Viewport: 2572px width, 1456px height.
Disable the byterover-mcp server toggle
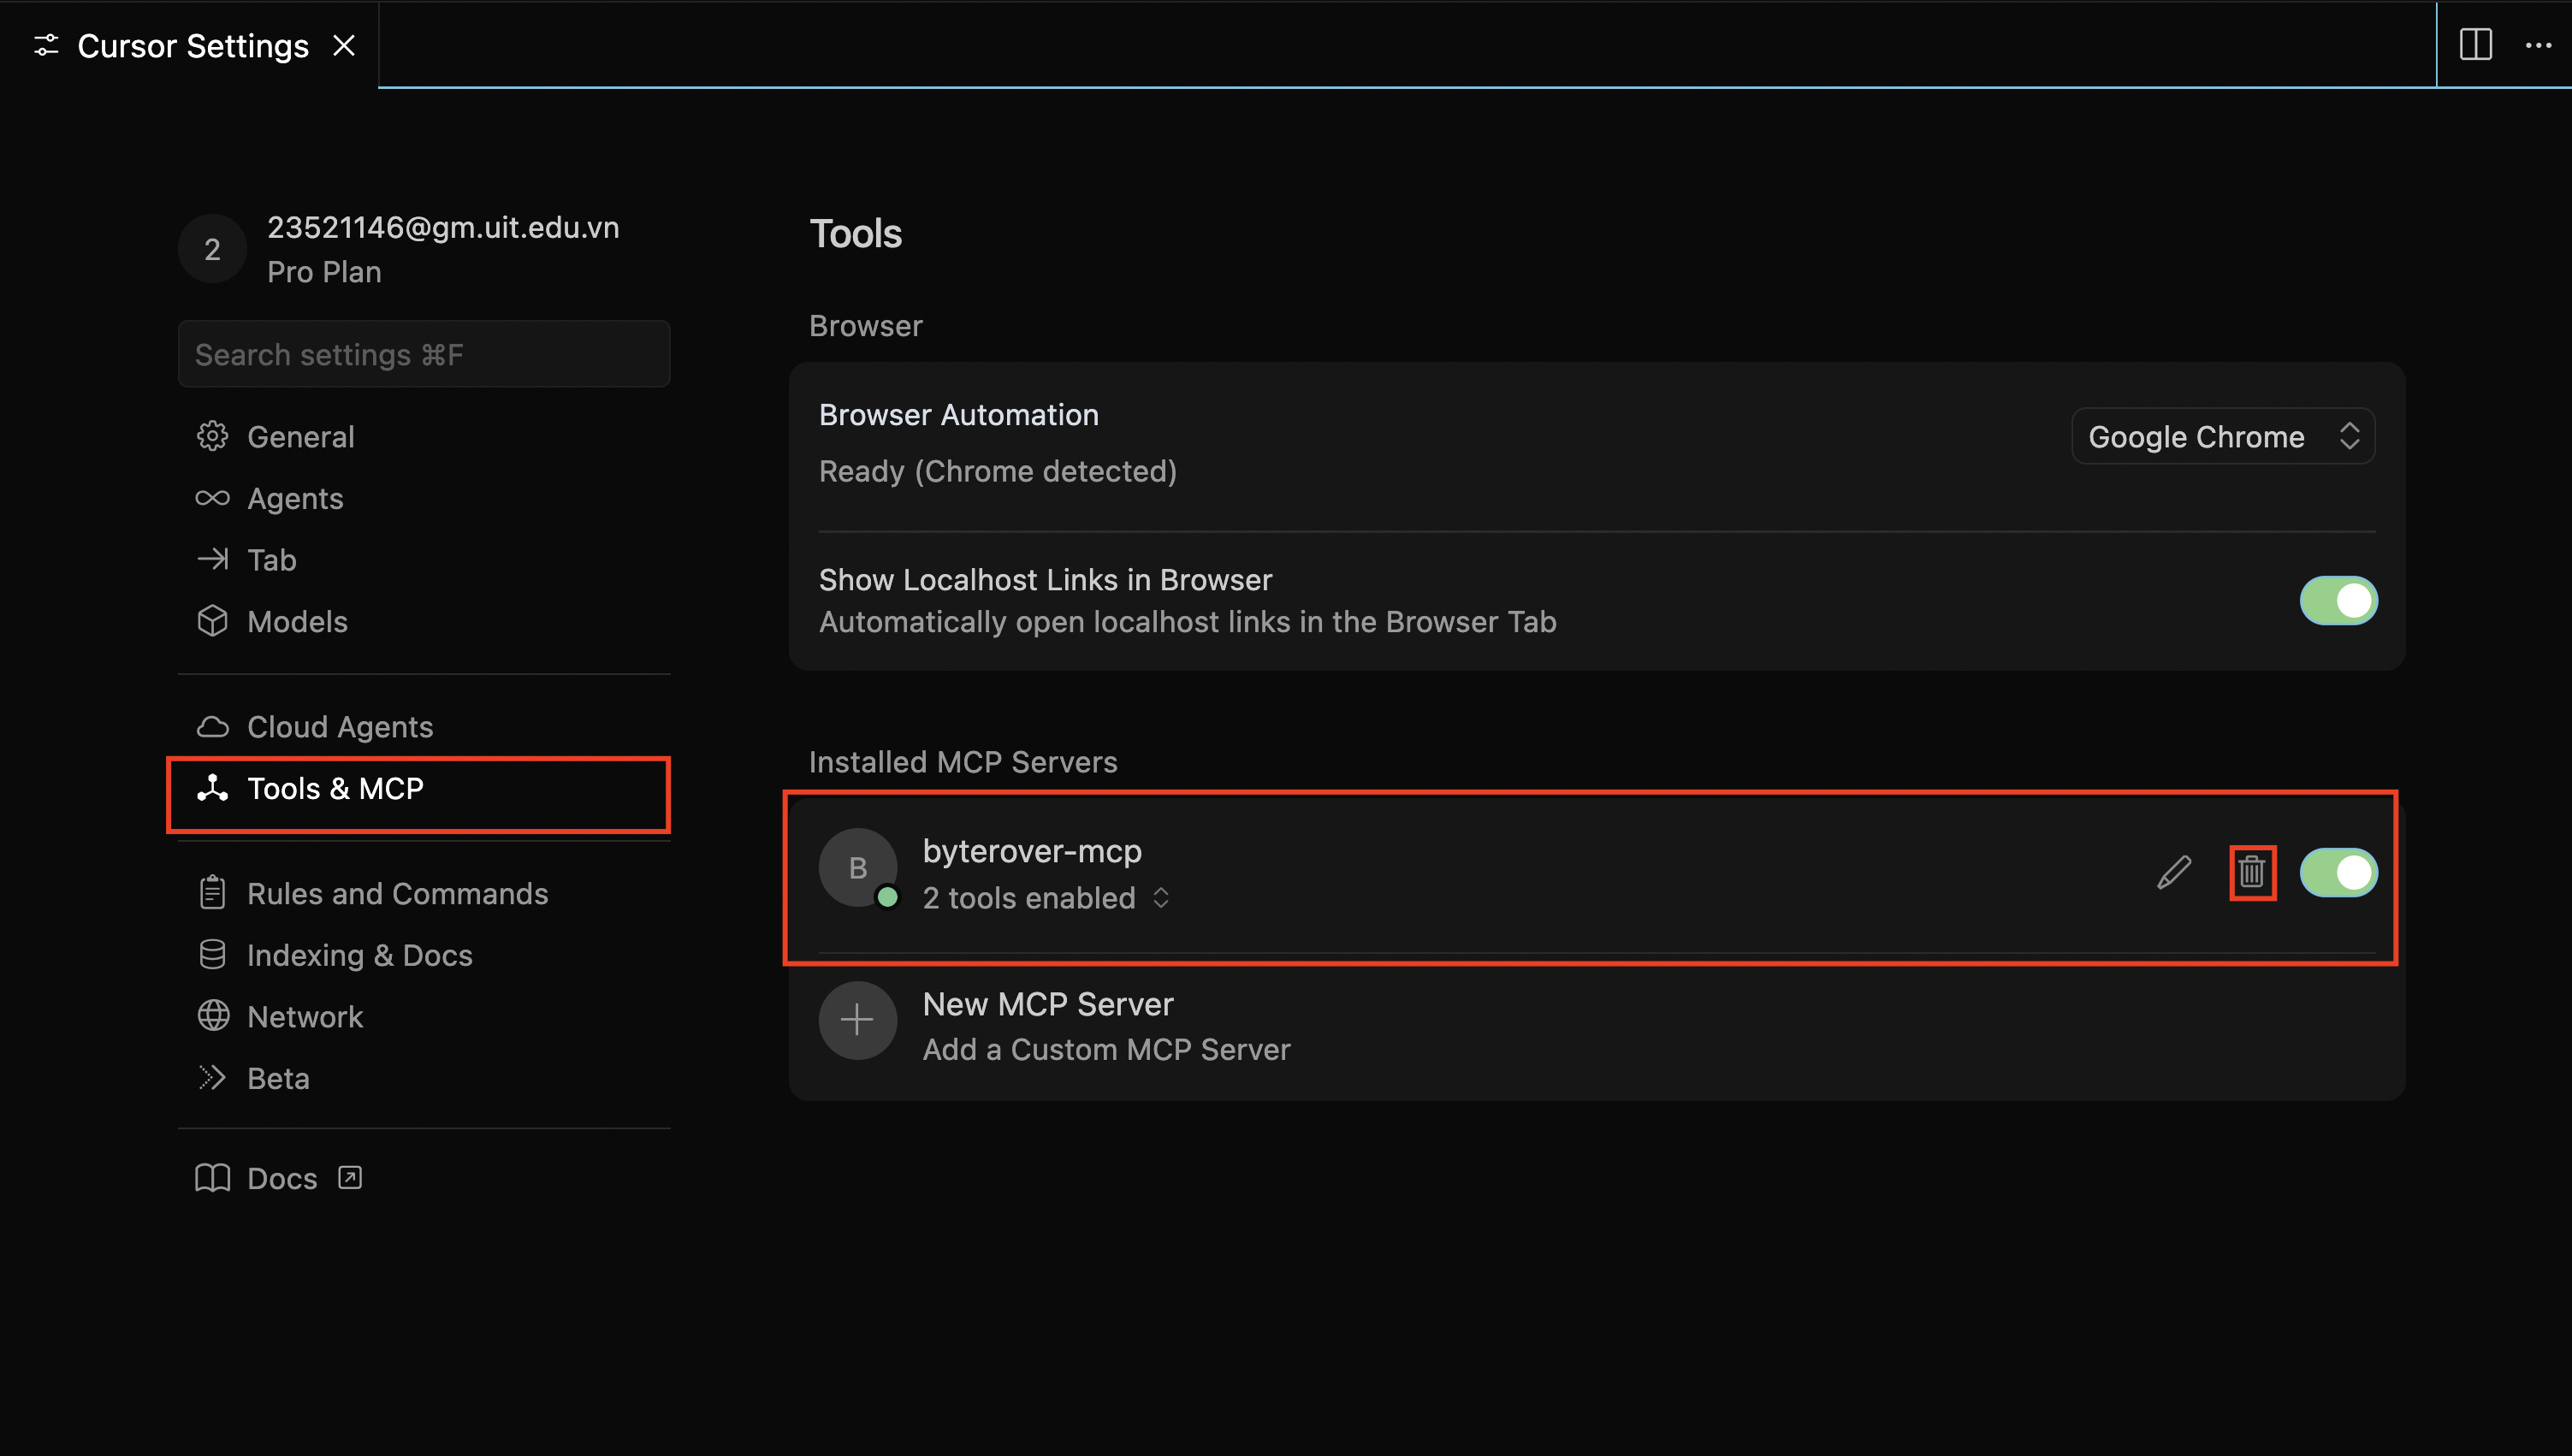coord(2338,872)
